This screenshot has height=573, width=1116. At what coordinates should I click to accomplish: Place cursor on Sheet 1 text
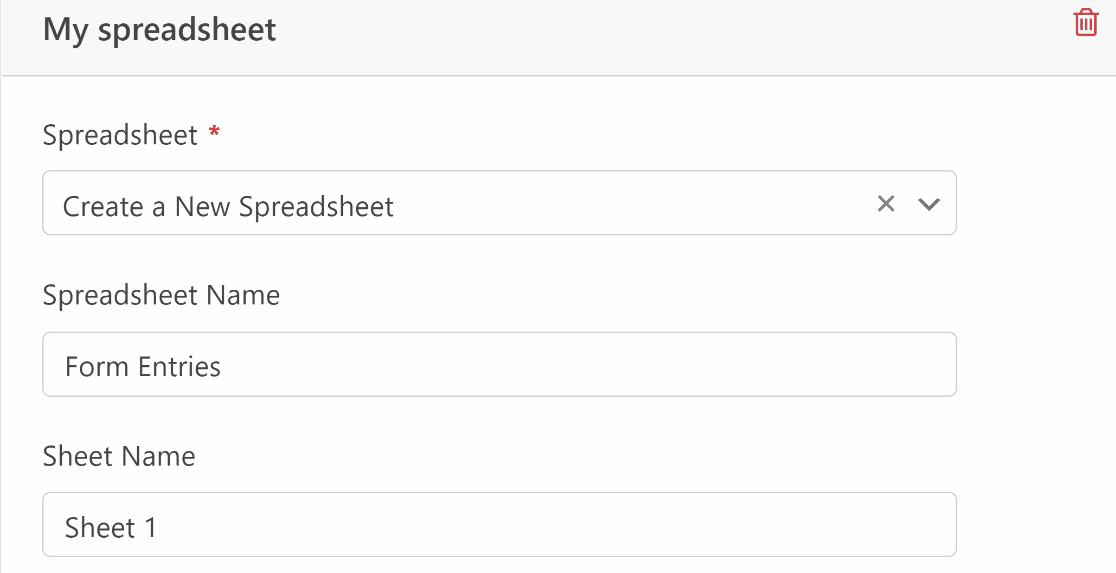pos(110,527)
